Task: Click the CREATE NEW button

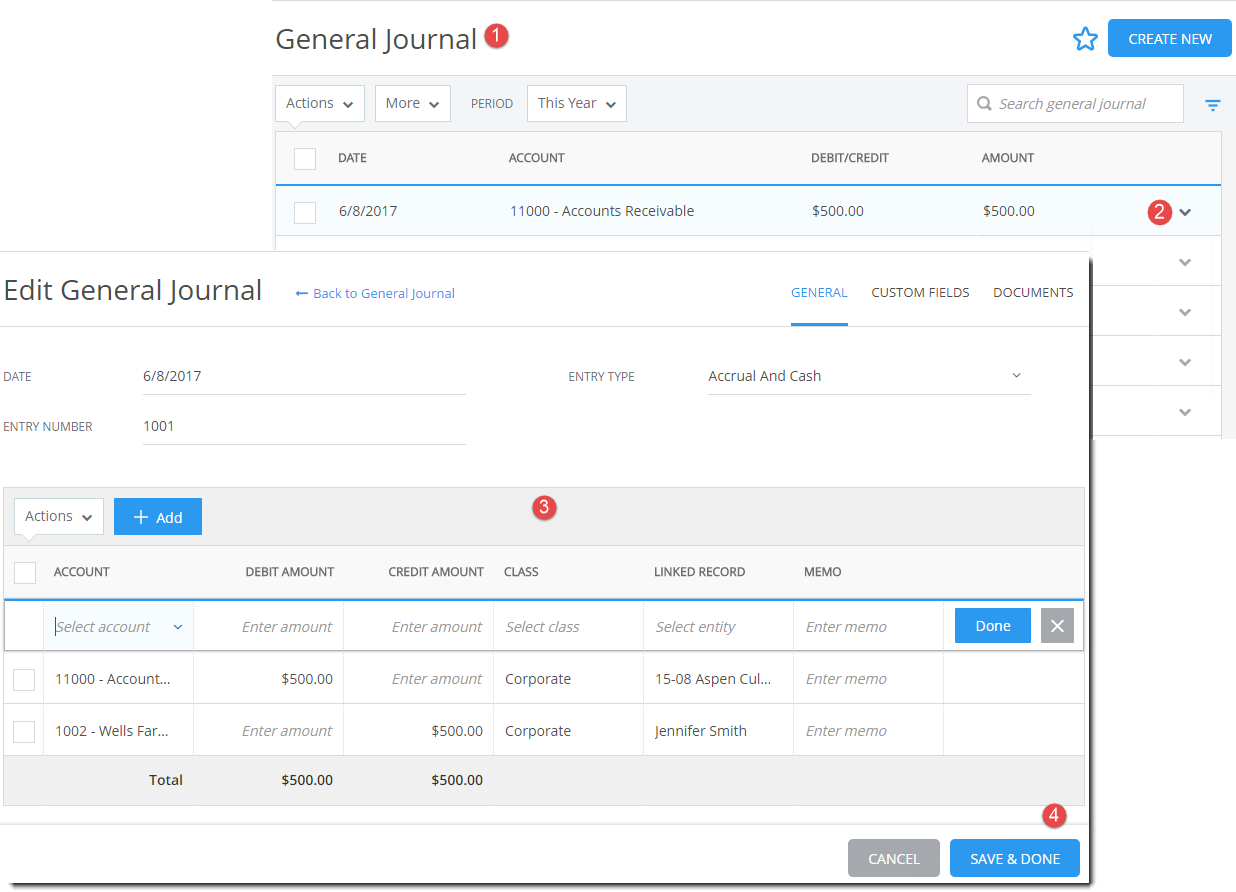Action: tap(1169, 38)
